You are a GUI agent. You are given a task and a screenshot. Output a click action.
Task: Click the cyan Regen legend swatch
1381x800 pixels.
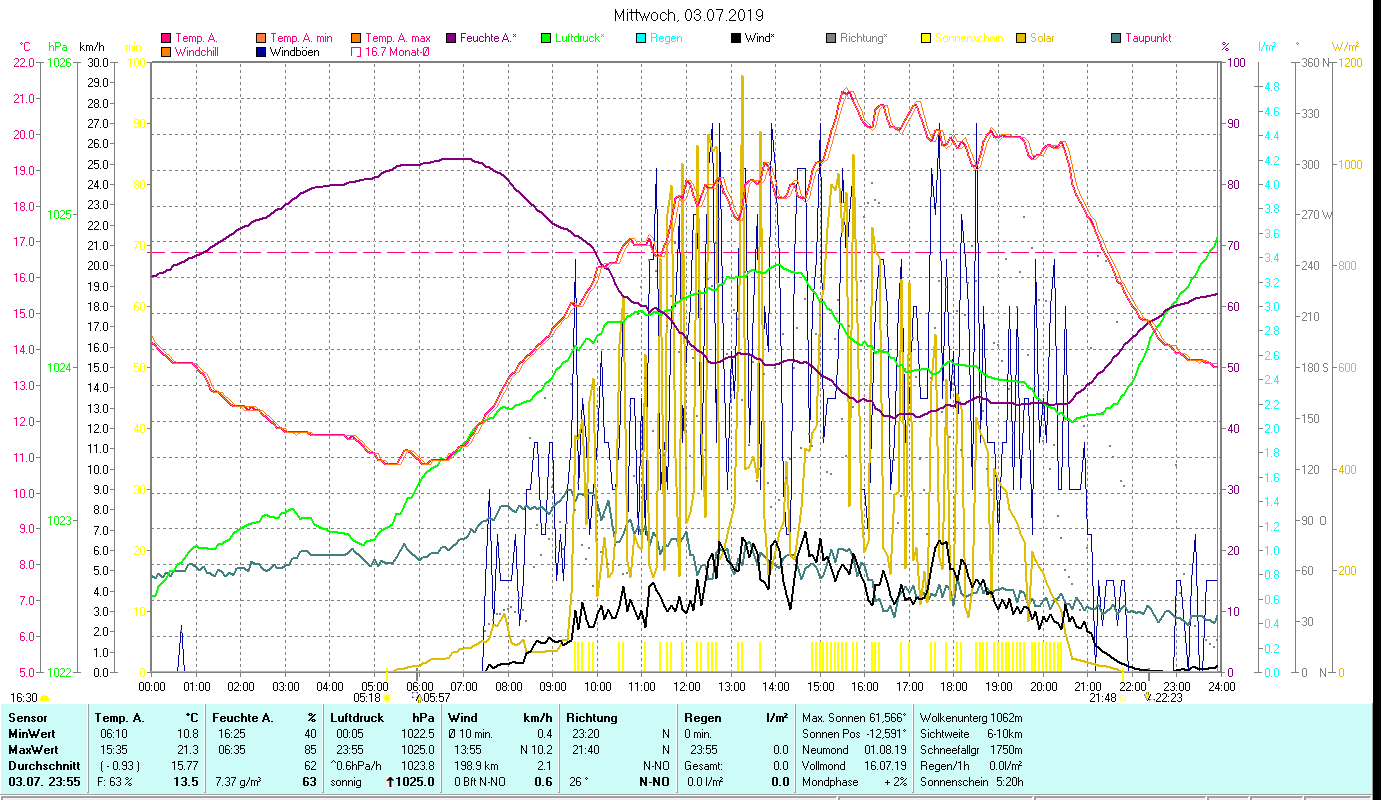click(641, 39)
